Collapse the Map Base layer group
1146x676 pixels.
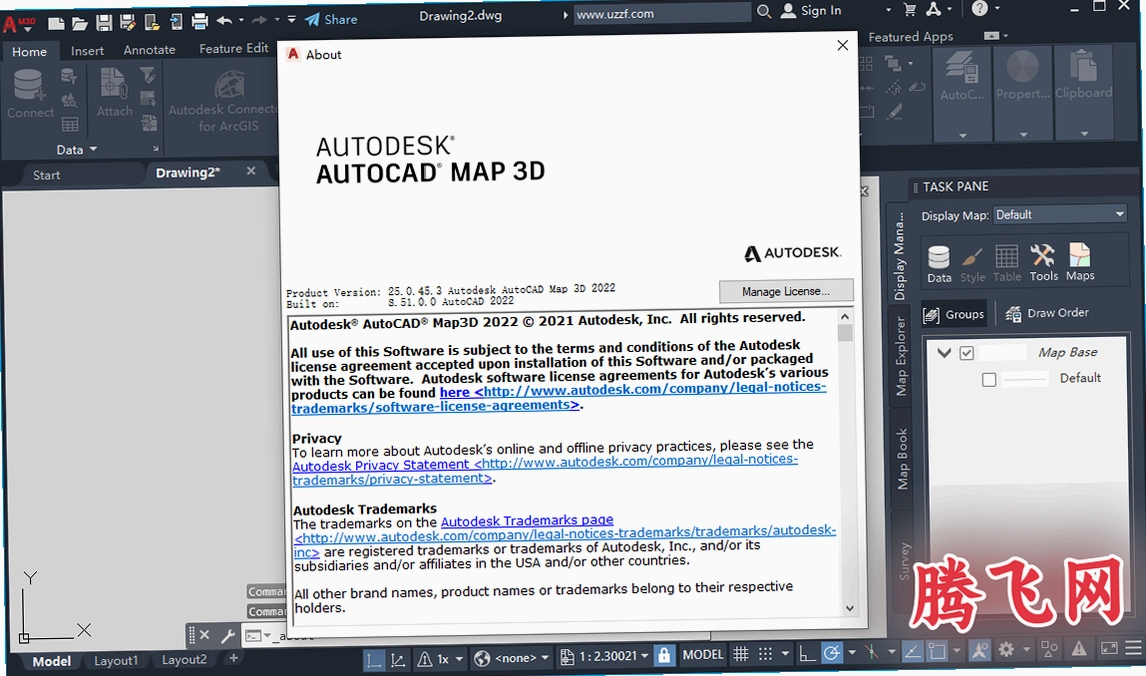tap(944, 353)
